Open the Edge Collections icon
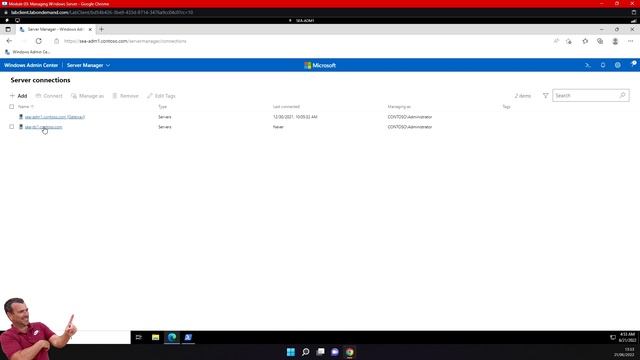The width and height of the screenshot is (640, 360). (x=600, y=41)
